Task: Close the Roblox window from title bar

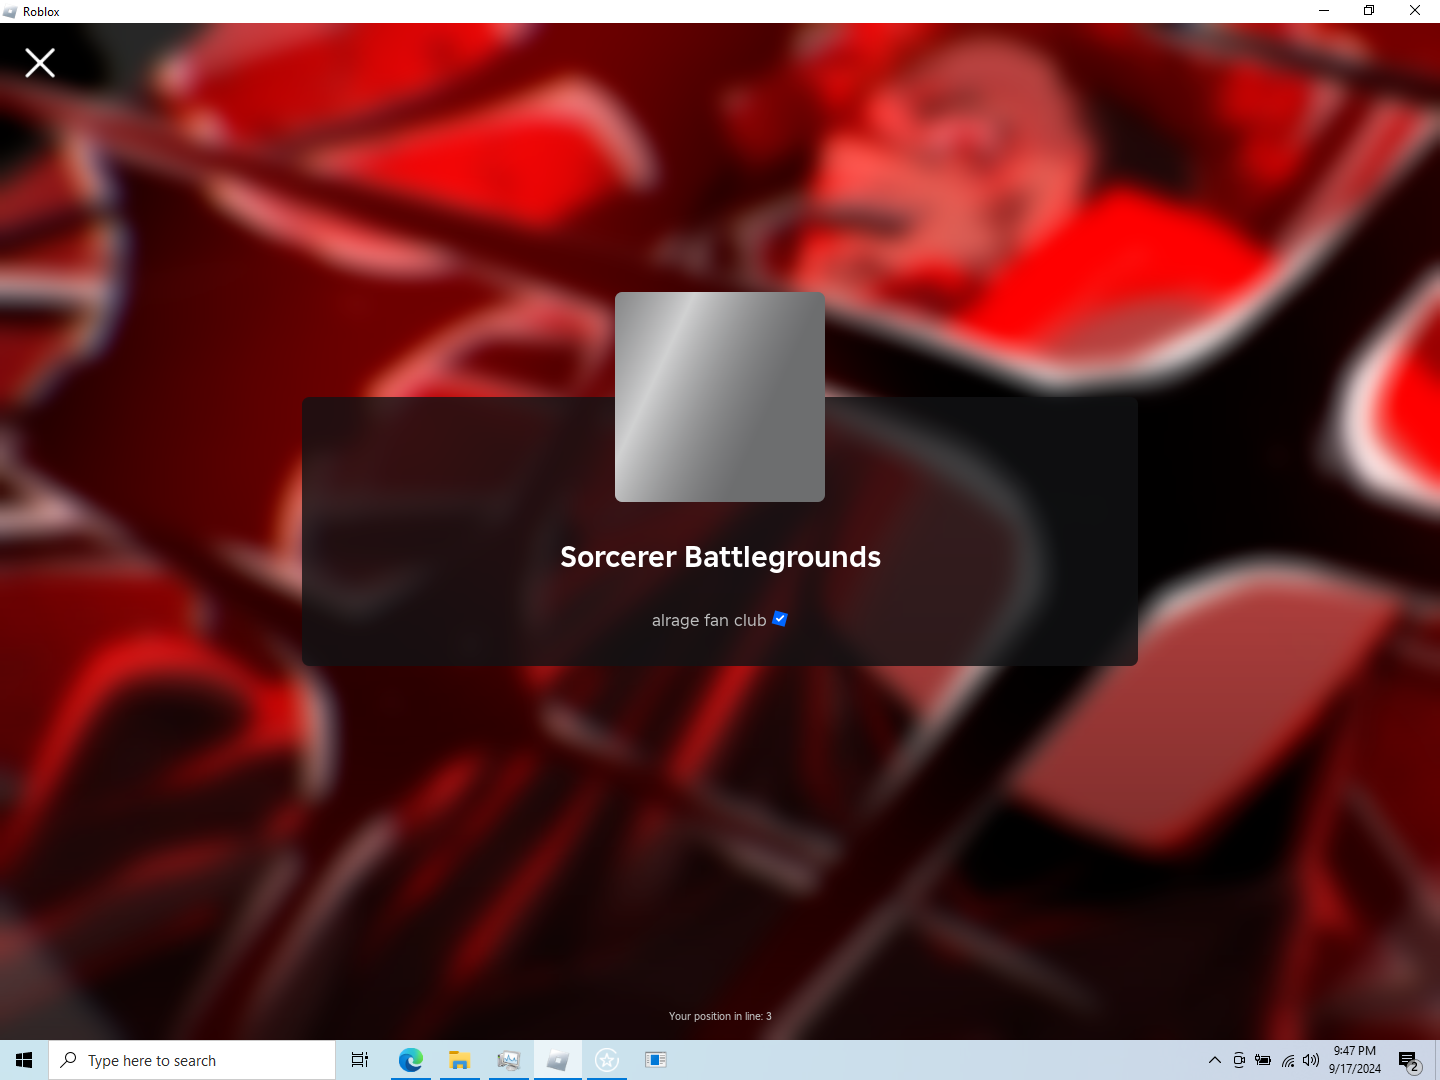Action: pos(1415,11)
